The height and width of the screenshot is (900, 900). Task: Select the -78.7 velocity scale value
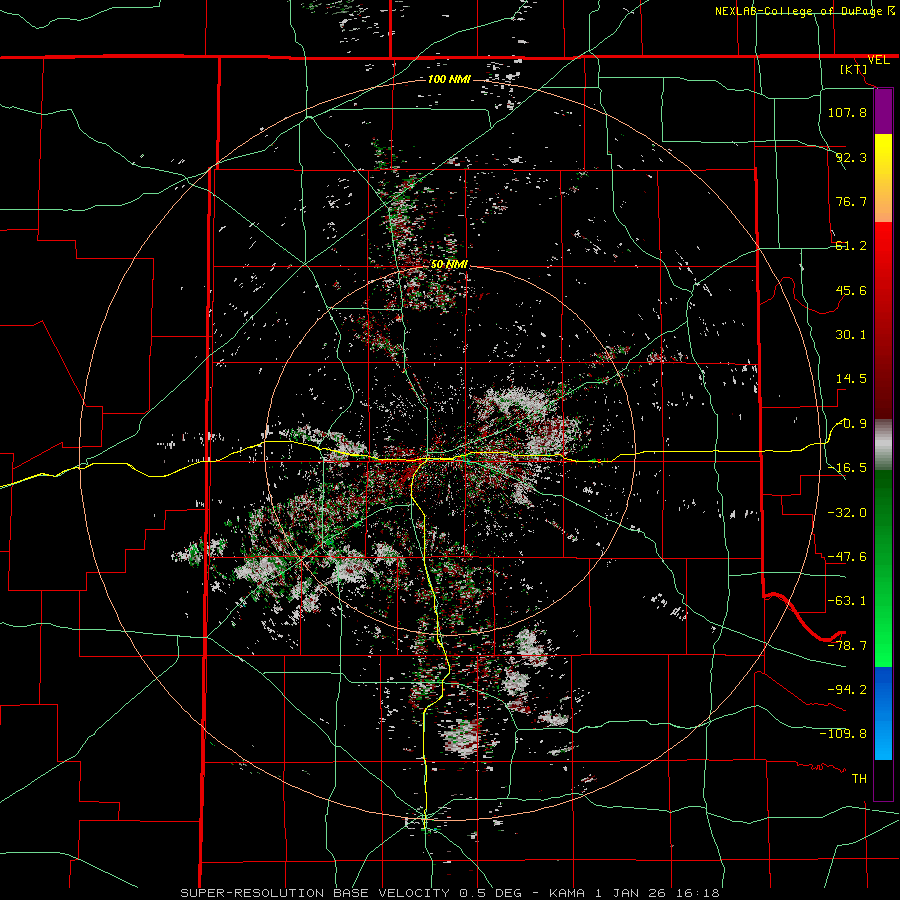847,646
